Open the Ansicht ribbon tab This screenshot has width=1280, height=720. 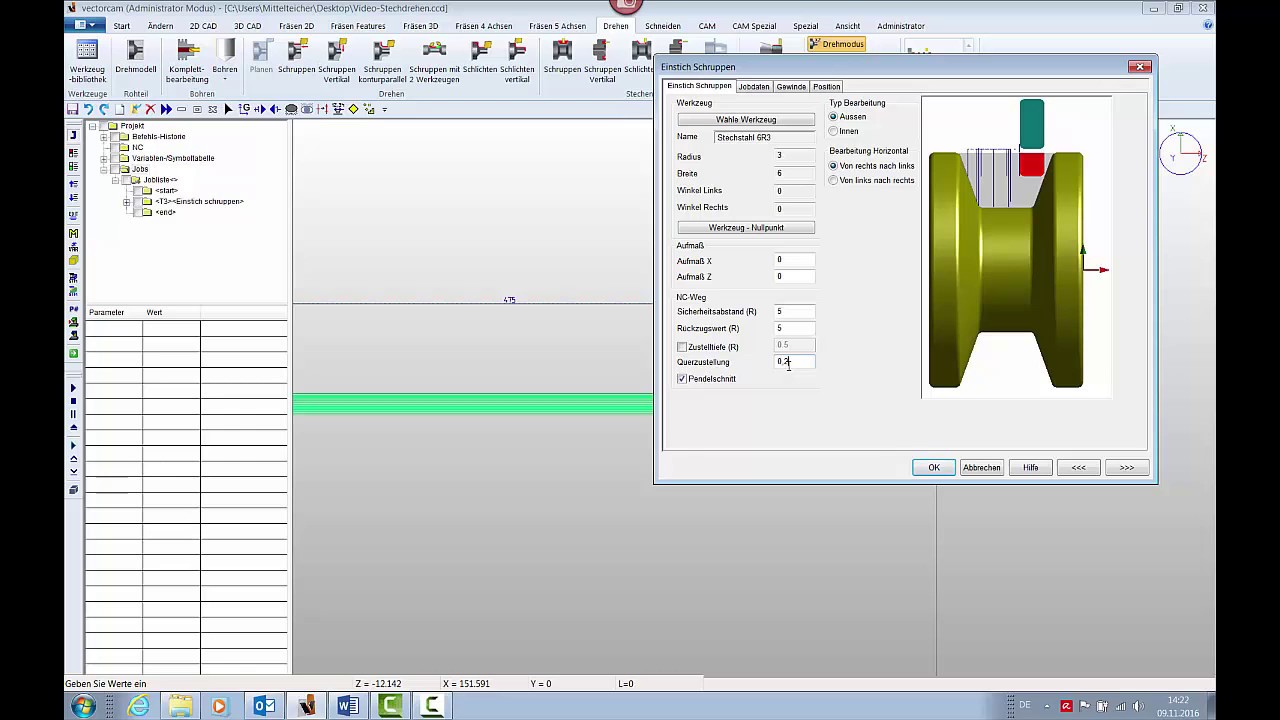coord(847,26)
